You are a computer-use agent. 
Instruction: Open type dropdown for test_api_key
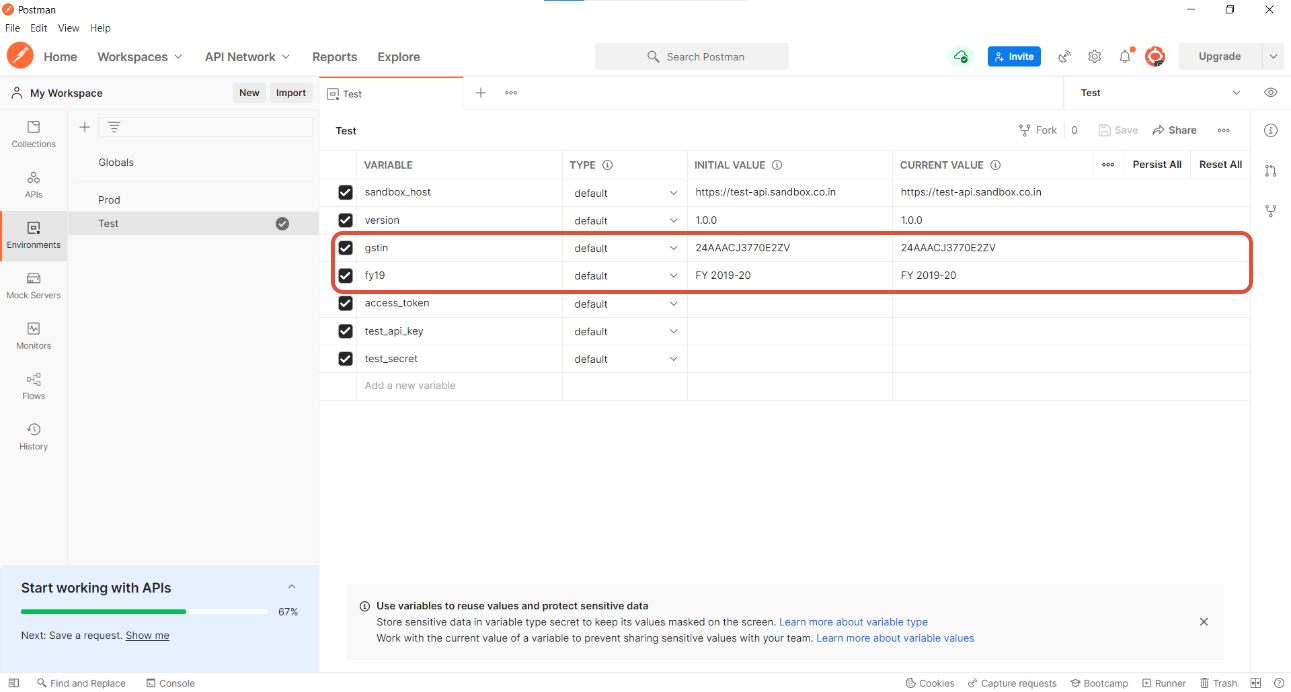tap(625, 331)
